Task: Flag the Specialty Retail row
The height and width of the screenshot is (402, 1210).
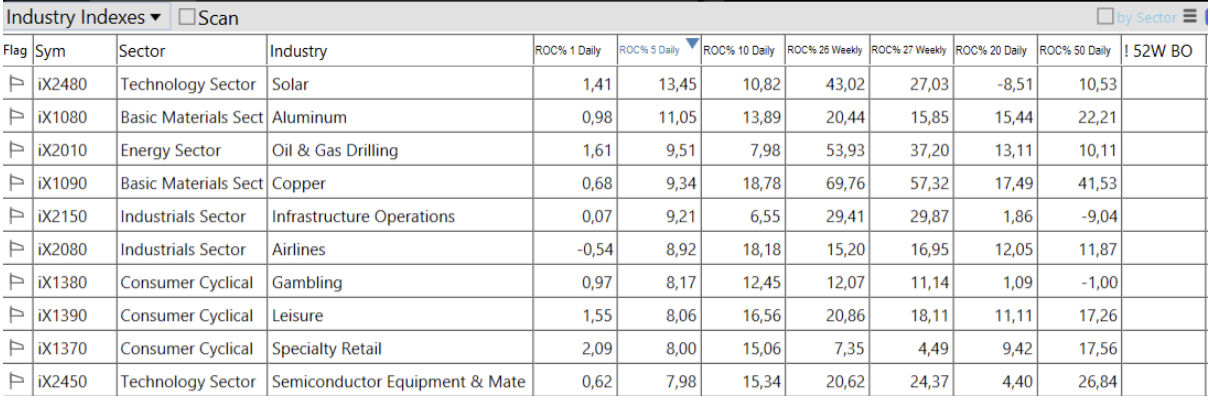Action: coord(16,349)
